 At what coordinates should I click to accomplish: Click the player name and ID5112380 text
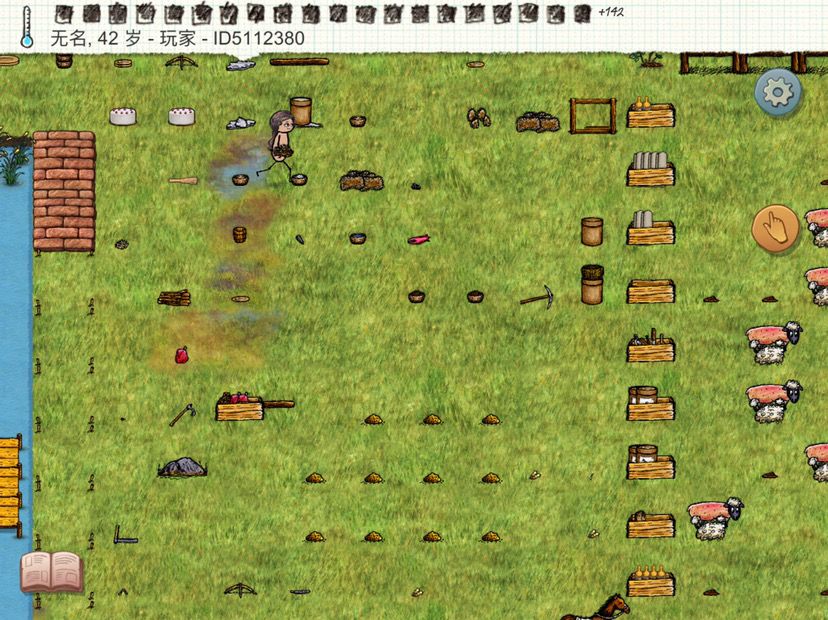pos(177,39)
